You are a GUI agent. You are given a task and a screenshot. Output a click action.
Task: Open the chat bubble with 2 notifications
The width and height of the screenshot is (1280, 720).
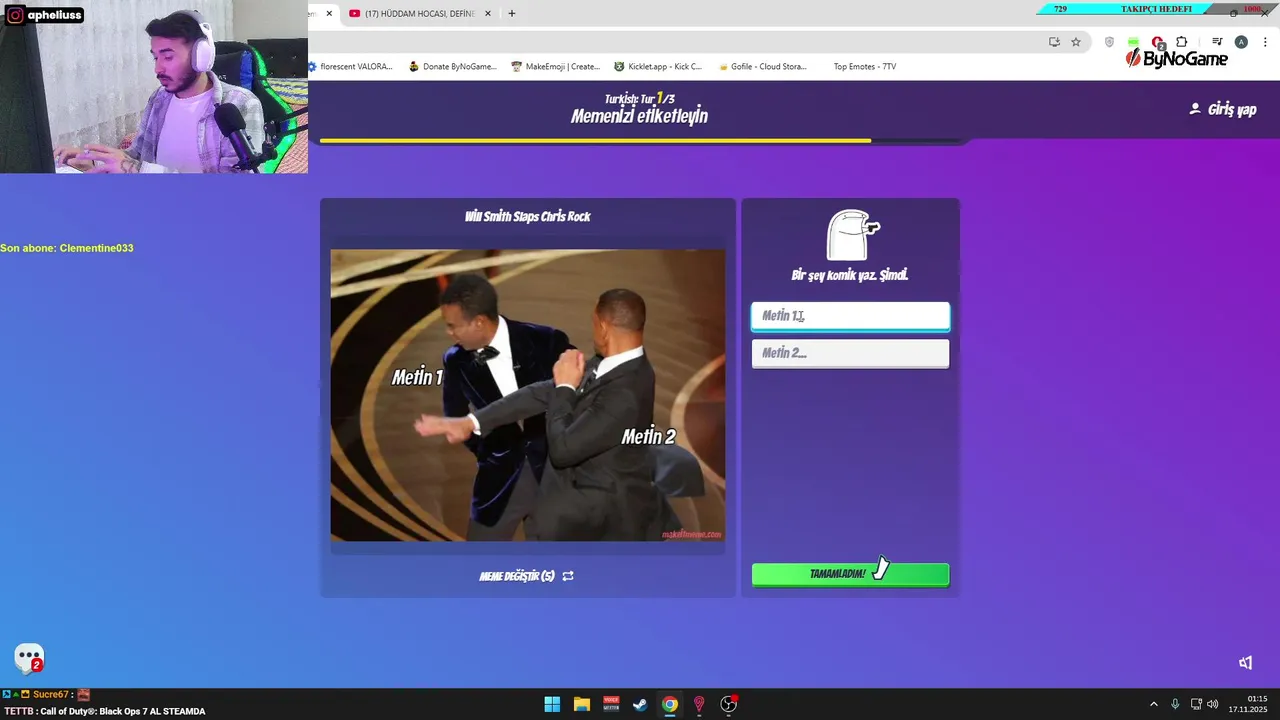(x=29, y=658)
